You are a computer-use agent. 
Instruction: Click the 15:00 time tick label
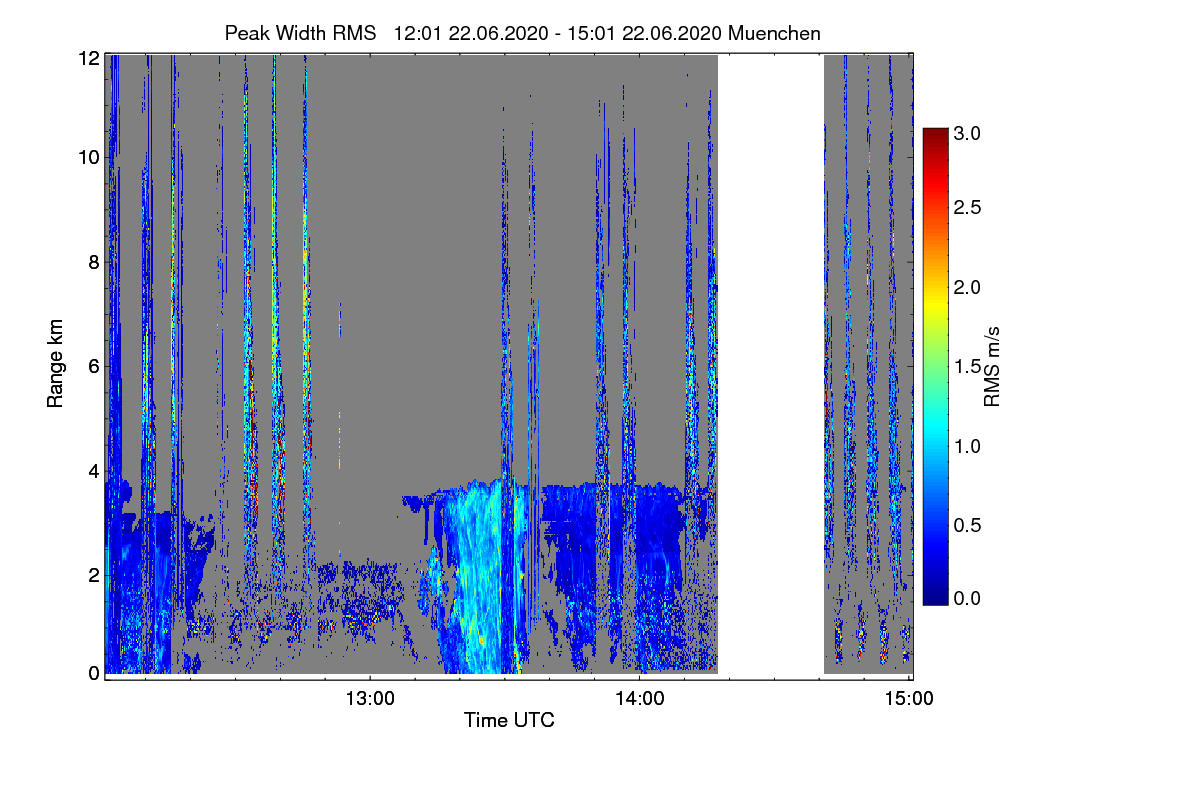pyautogui.click(x=908, y=698)
